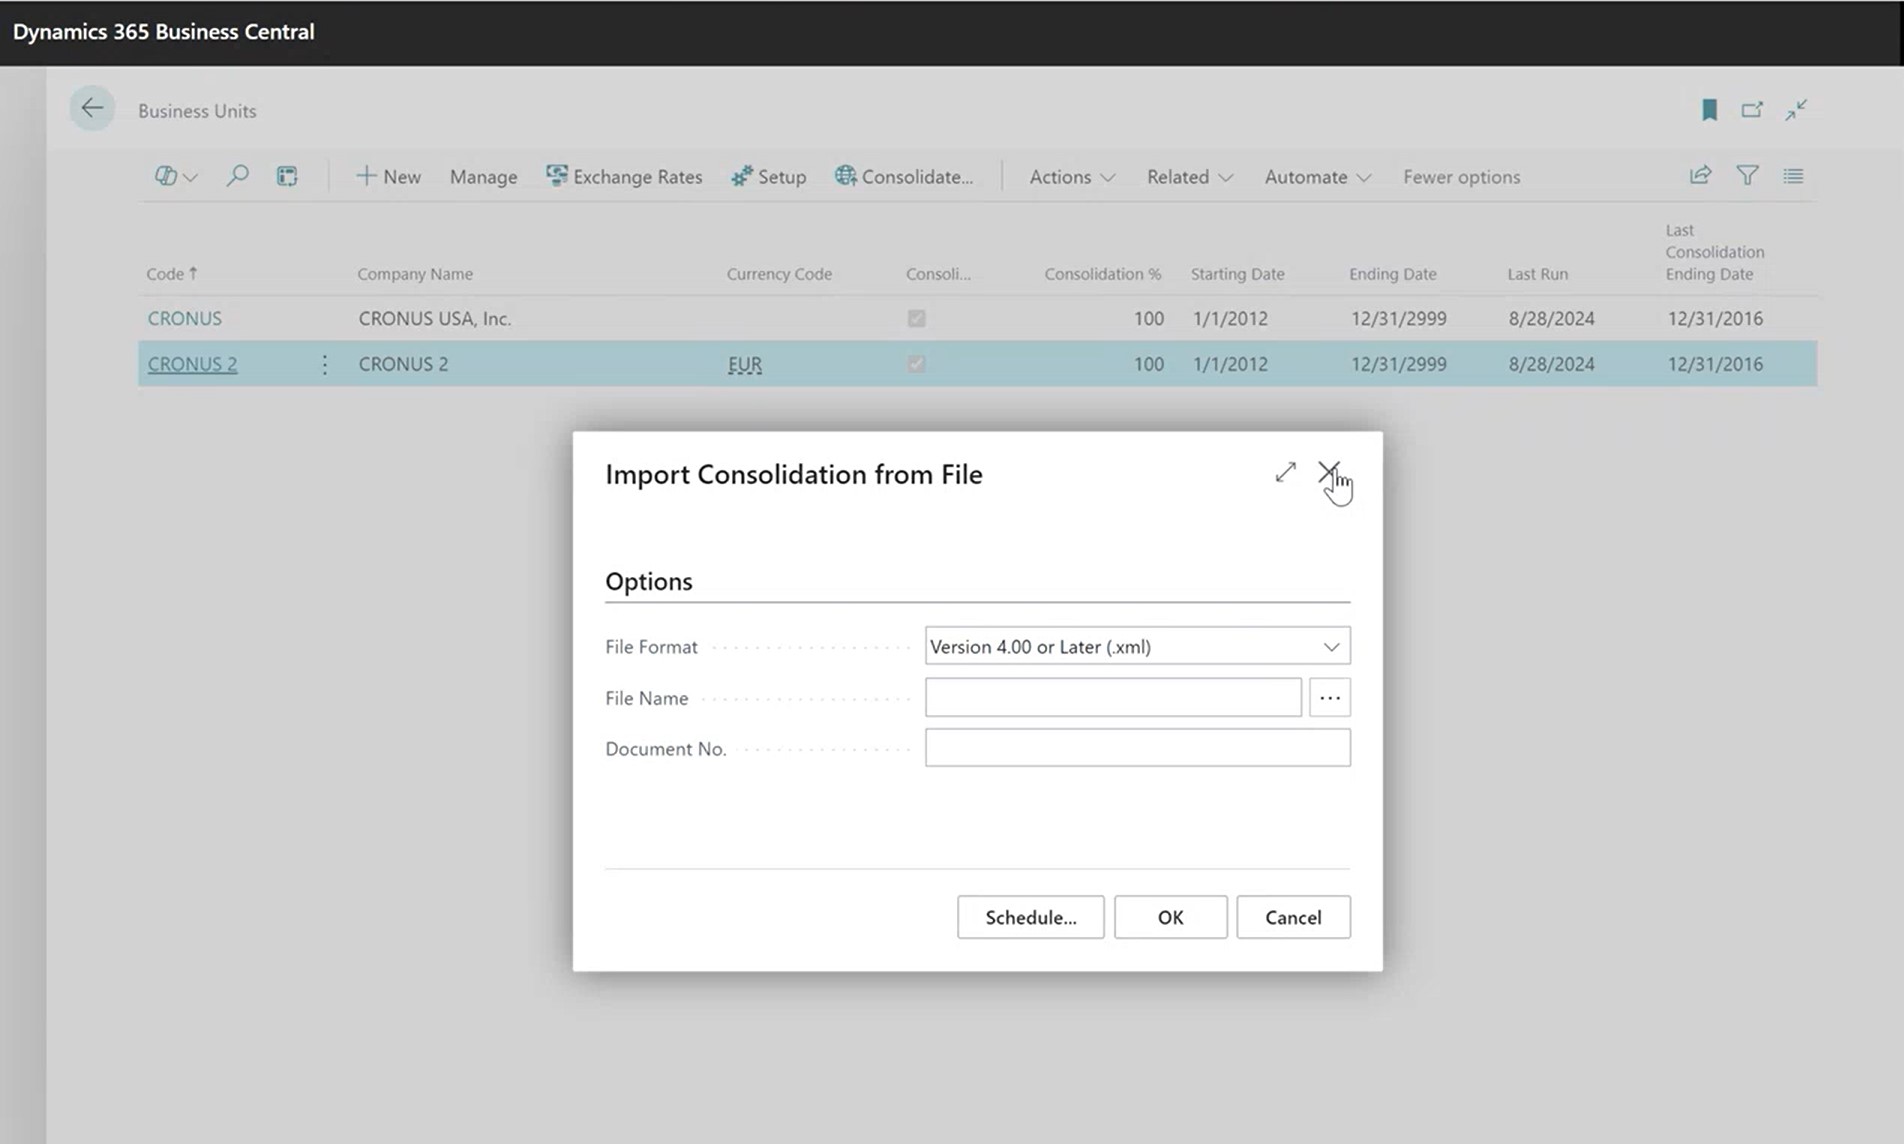Open the Copilot icon dropdown in toolbar

click(x=175, y=176)
